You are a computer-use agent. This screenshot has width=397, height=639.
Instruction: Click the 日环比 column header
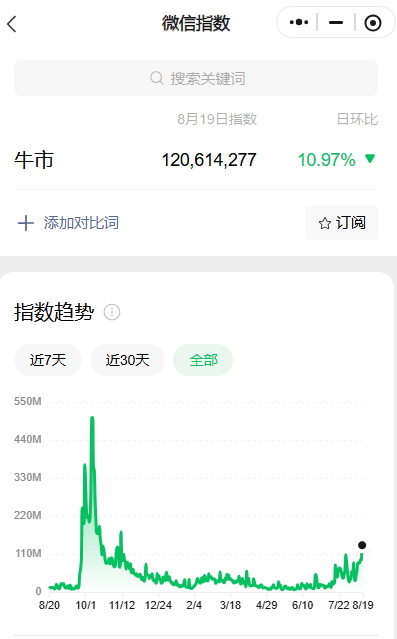coord(357,119)
